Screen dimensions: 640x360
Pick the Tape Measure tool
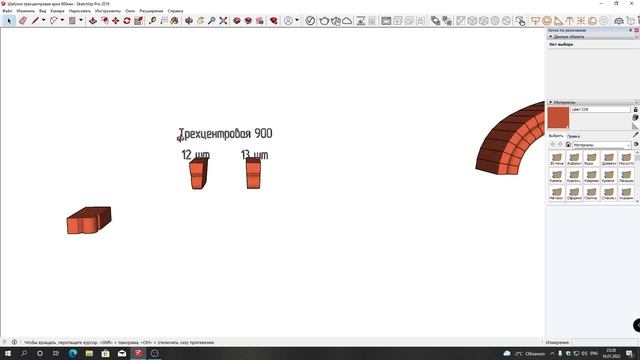click(152, 20)
